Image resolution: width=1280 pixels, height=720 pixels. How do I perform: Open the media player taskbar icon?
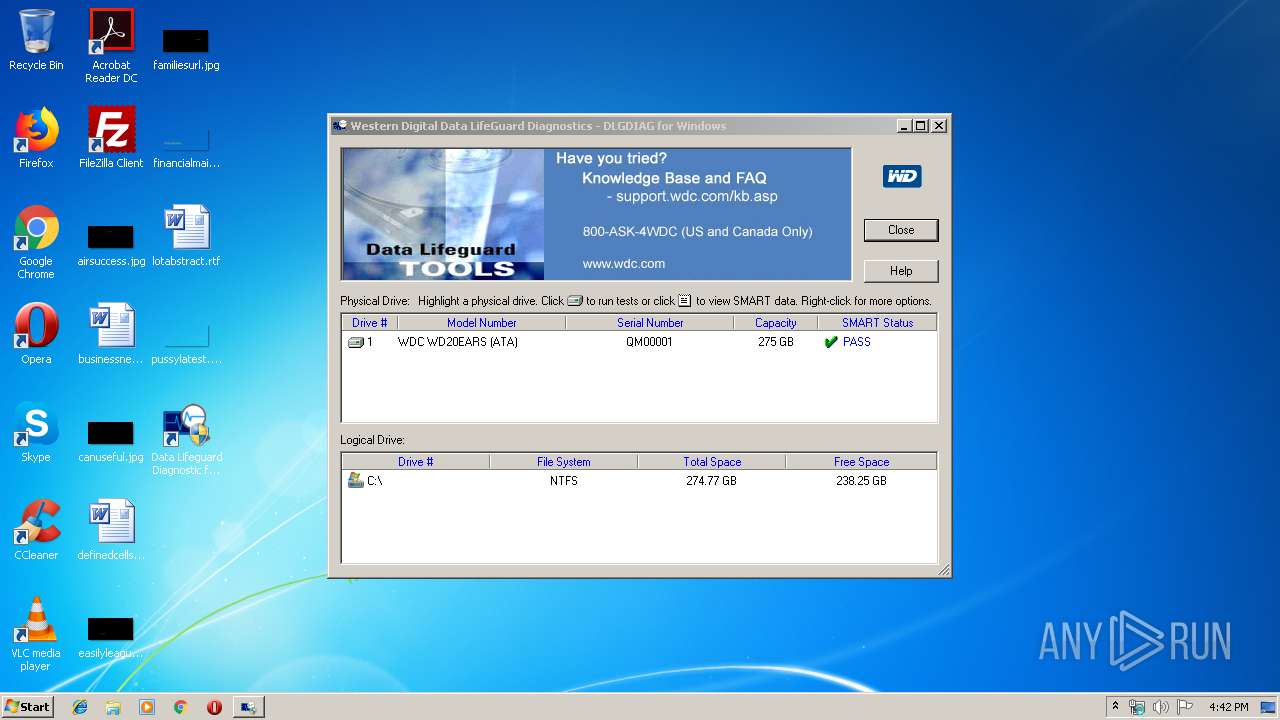click(147, 707)
